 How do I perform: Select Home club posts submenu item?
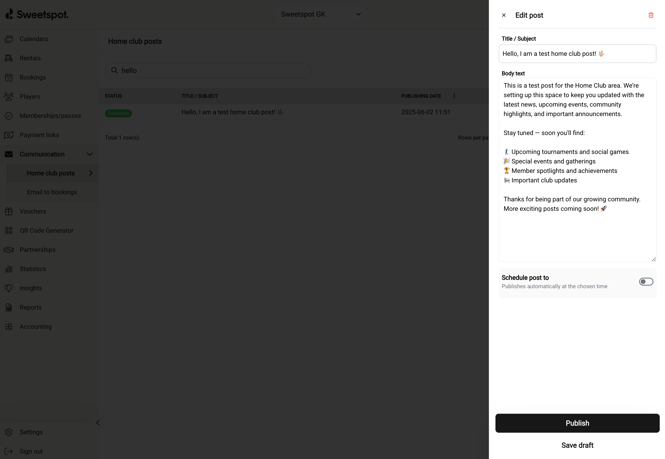point(50,173)
